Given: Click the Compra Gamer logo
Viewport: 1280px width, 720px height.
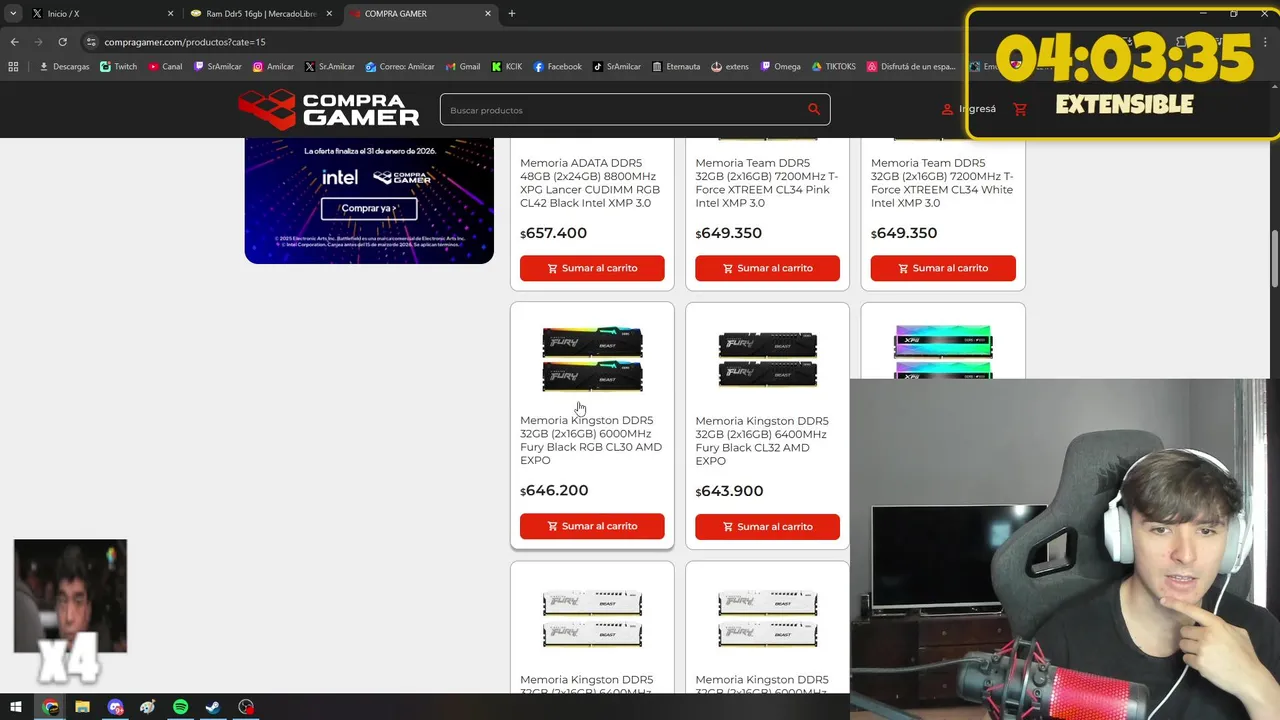Looking at the screenshot, I should click(x=329, y=110).
